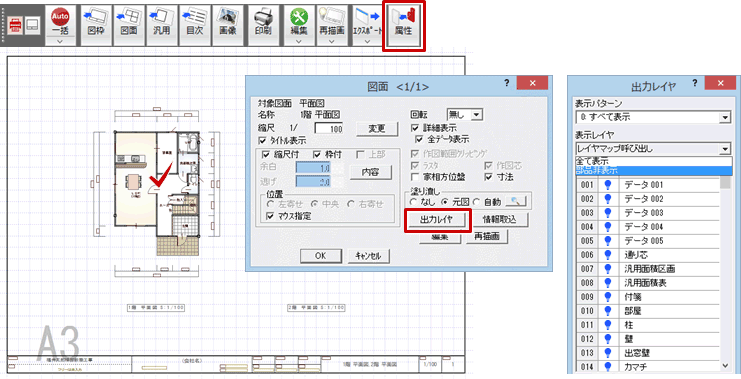Confirm the dialog with OK
Viewport: 741px width, 379px height.
point(321,256)
